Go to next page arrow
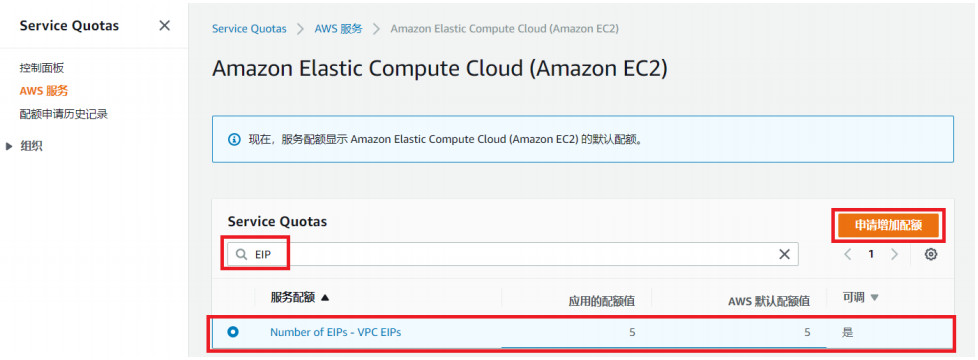Viewport: 978px width, 360px height. [894, 254]
